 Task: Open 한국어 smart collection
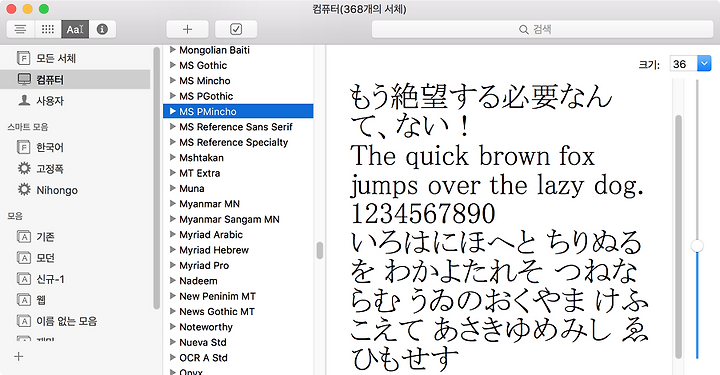[75, 147]
